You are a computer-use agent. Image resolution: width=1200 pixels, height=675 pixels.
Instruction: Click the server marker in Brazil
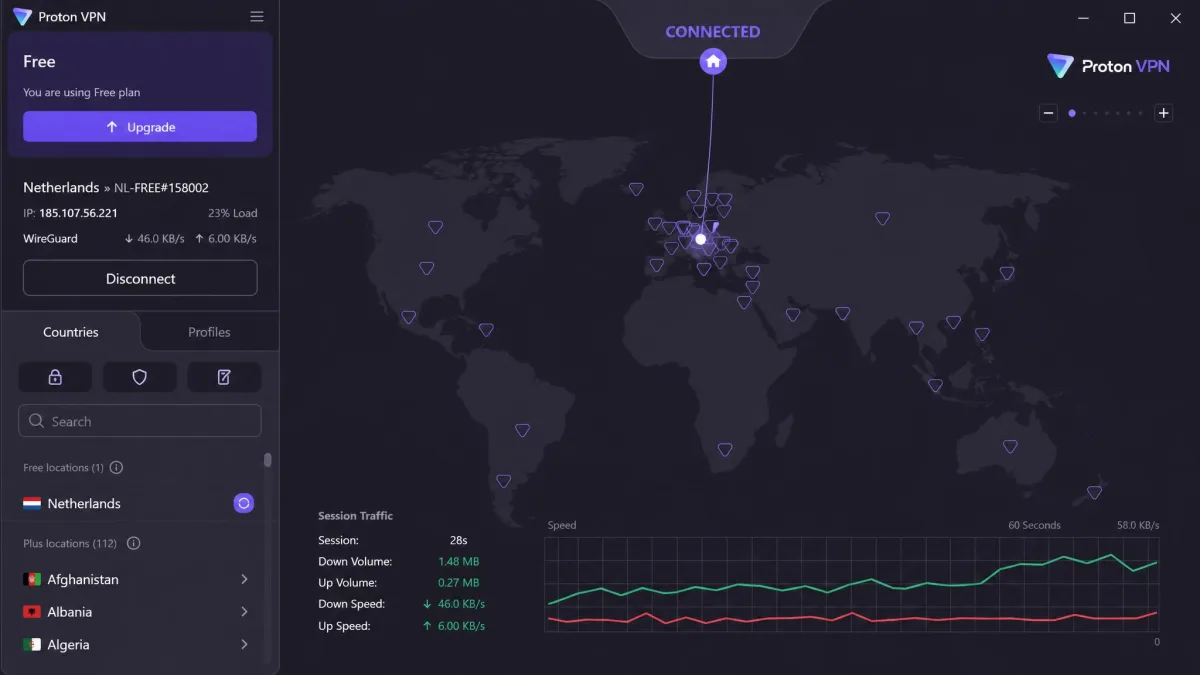522,431
